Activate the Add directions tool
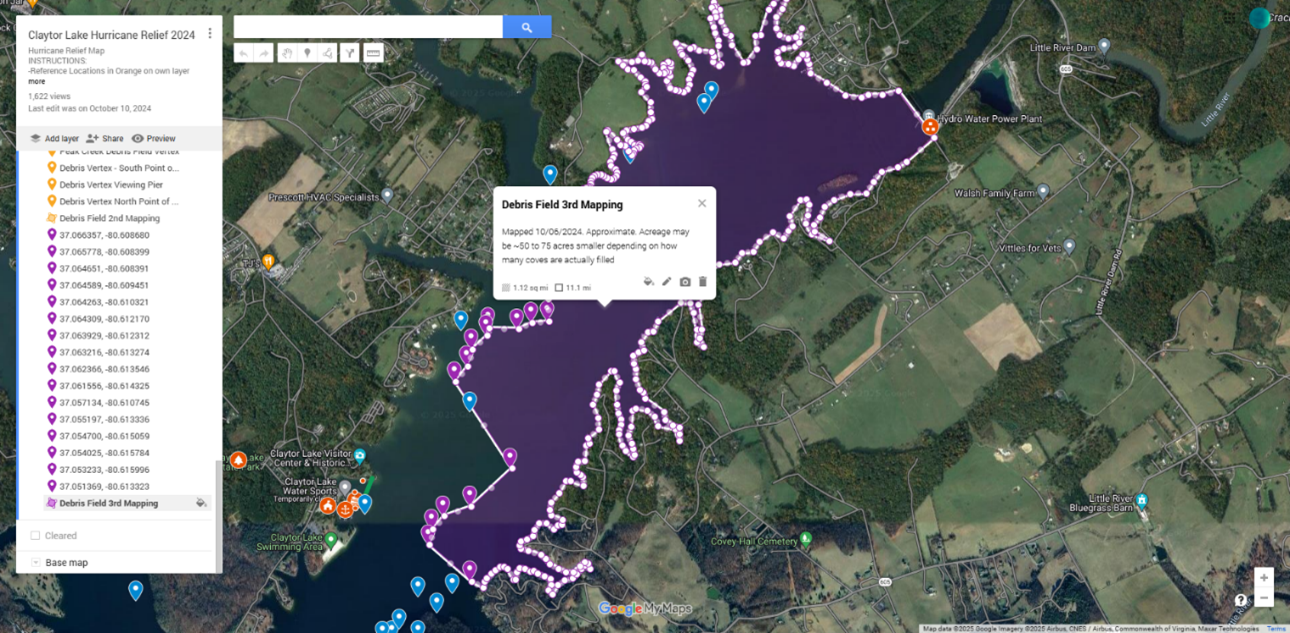Screen dimensions: 1290x633 click(x=349, y=52)
